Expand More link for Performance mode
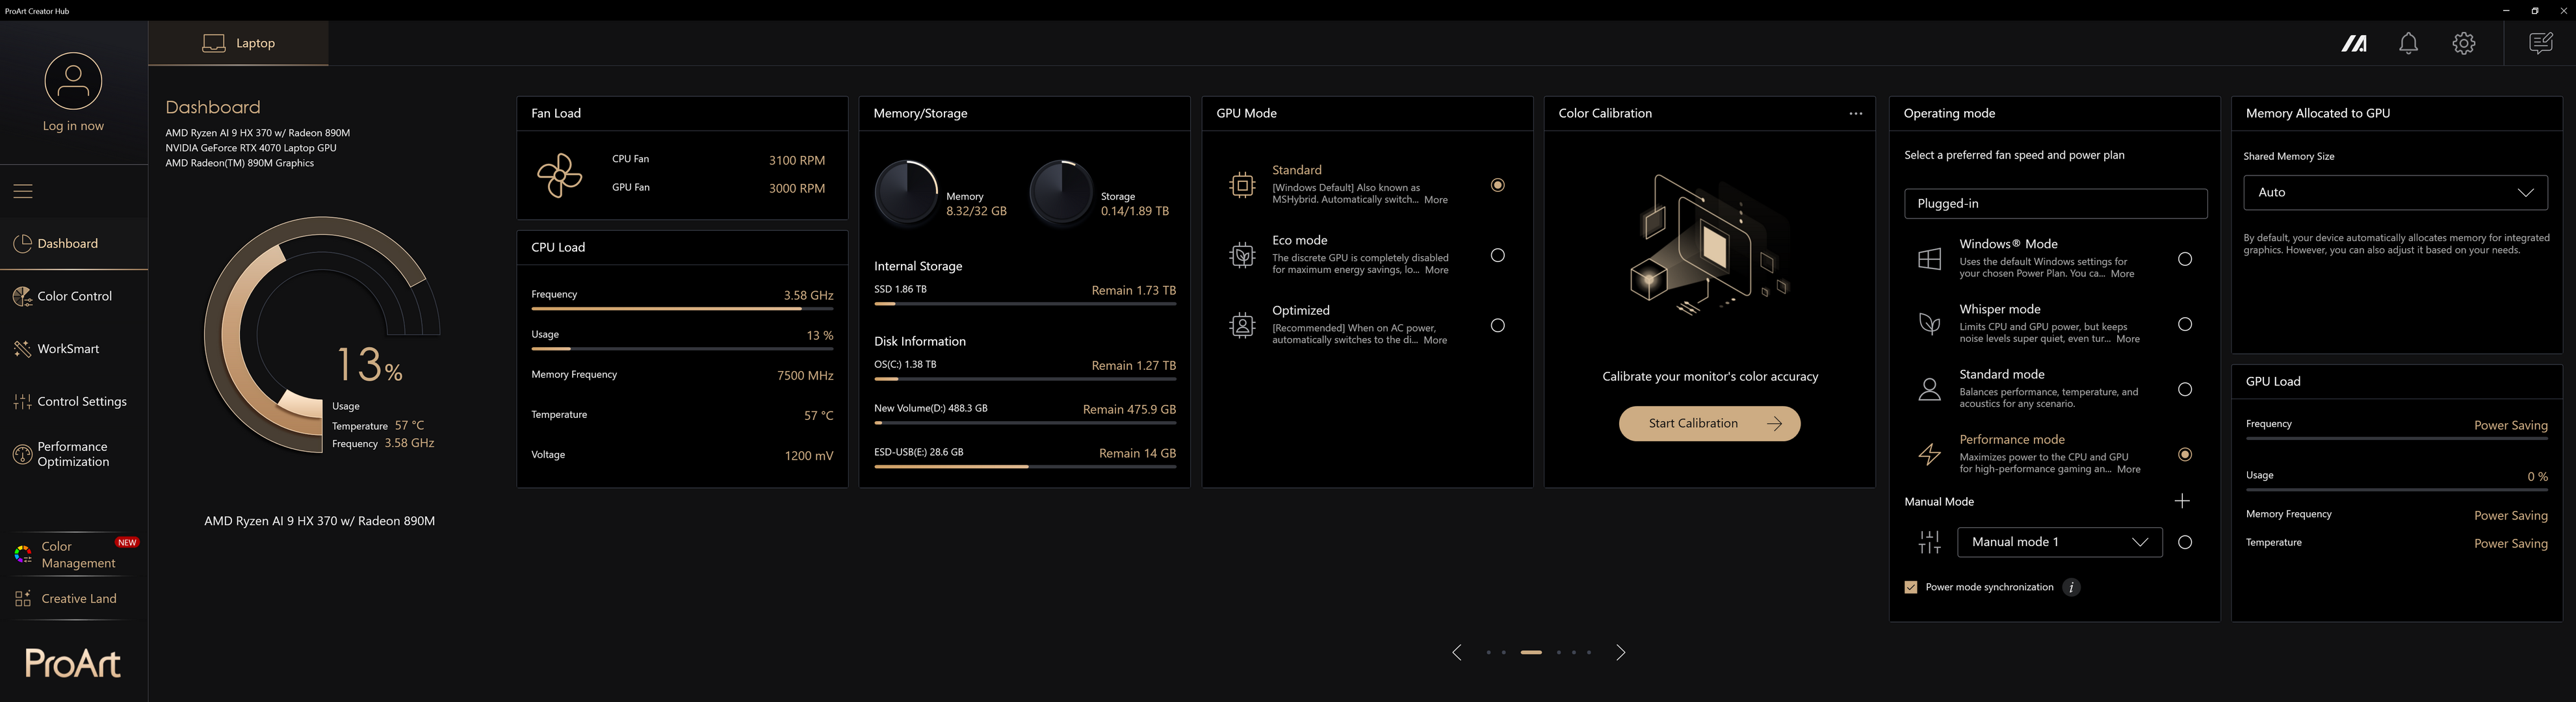2576x702 pixels. pos(2129,469)
